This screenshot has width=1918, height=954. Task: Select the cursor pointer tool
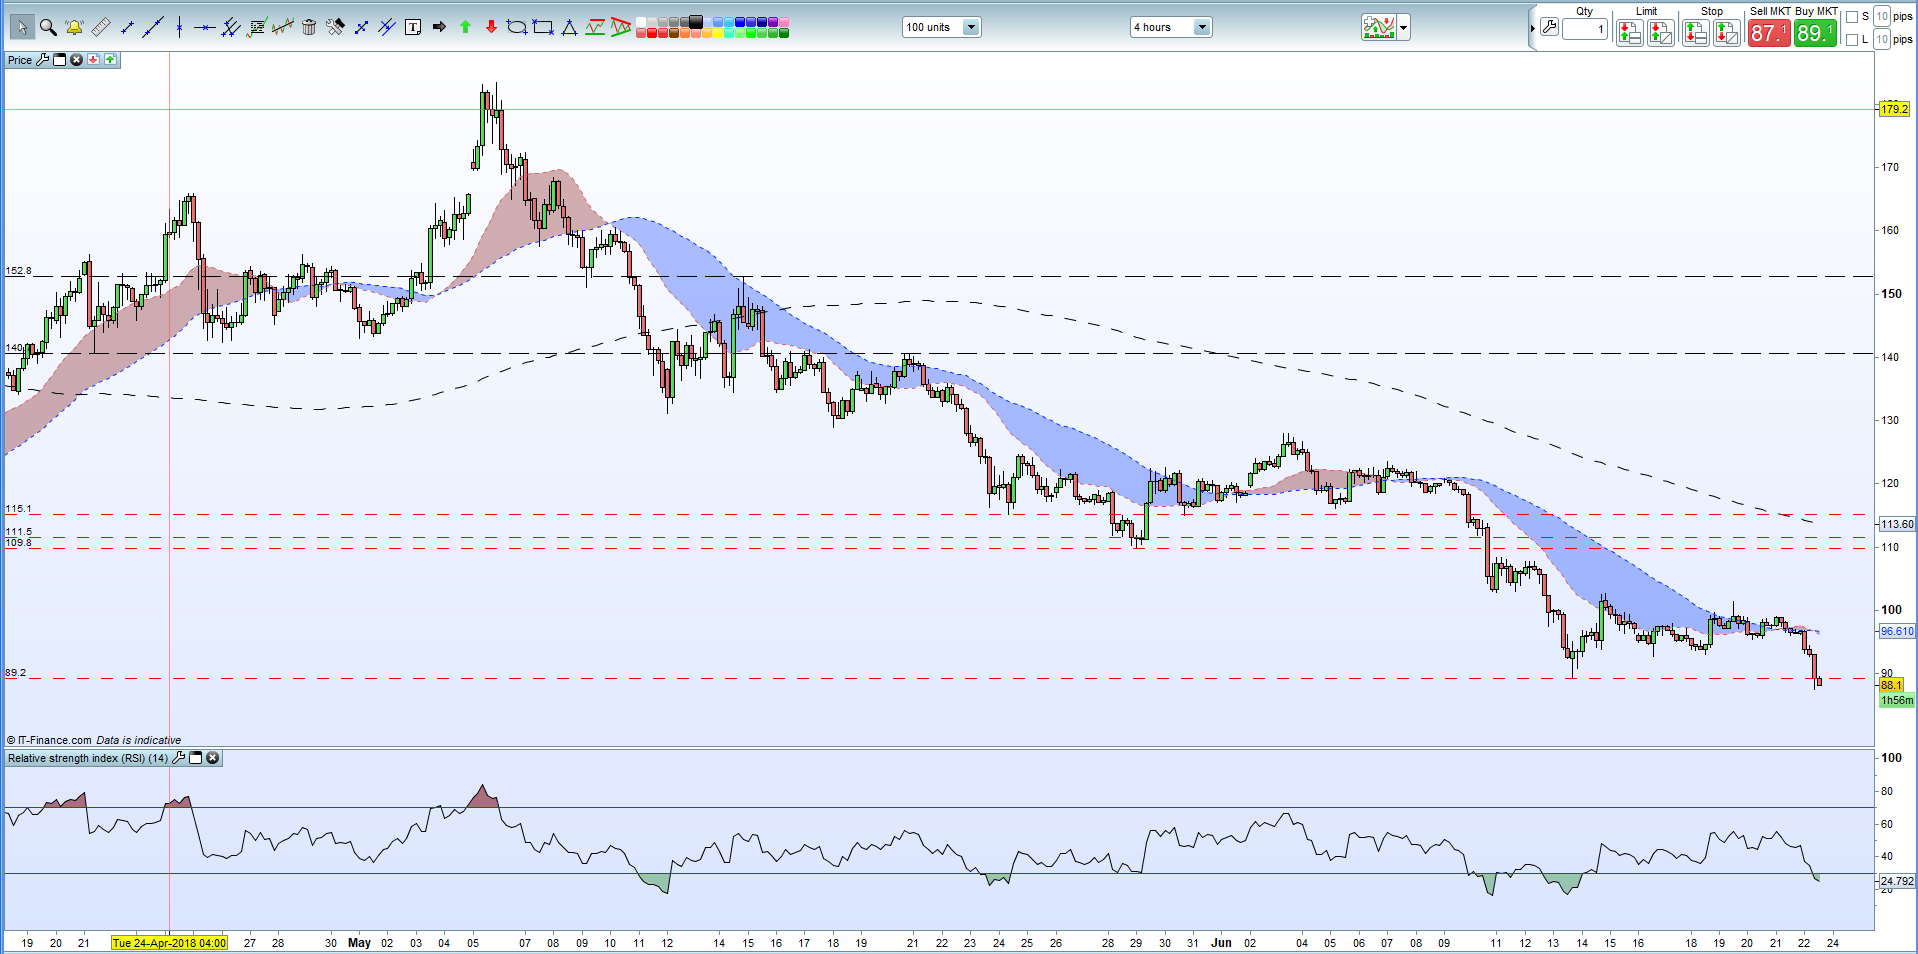[x=22, y=27]
